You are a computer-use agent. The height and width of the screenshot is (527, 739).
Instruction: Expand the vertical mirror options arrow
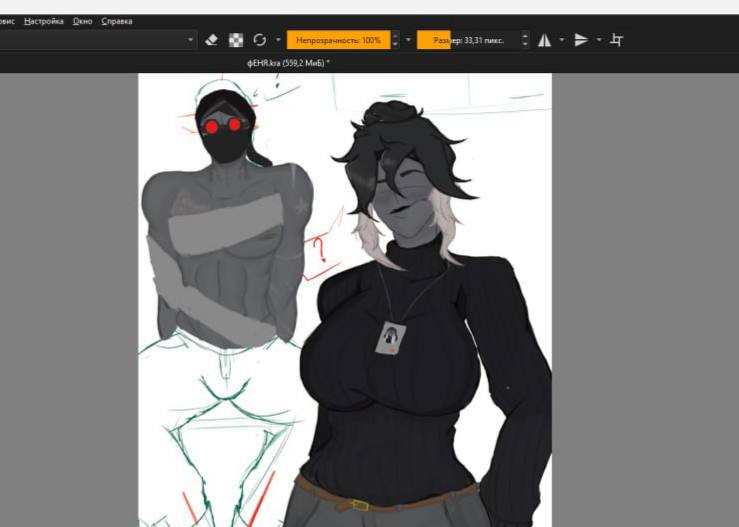click(599, 40)
